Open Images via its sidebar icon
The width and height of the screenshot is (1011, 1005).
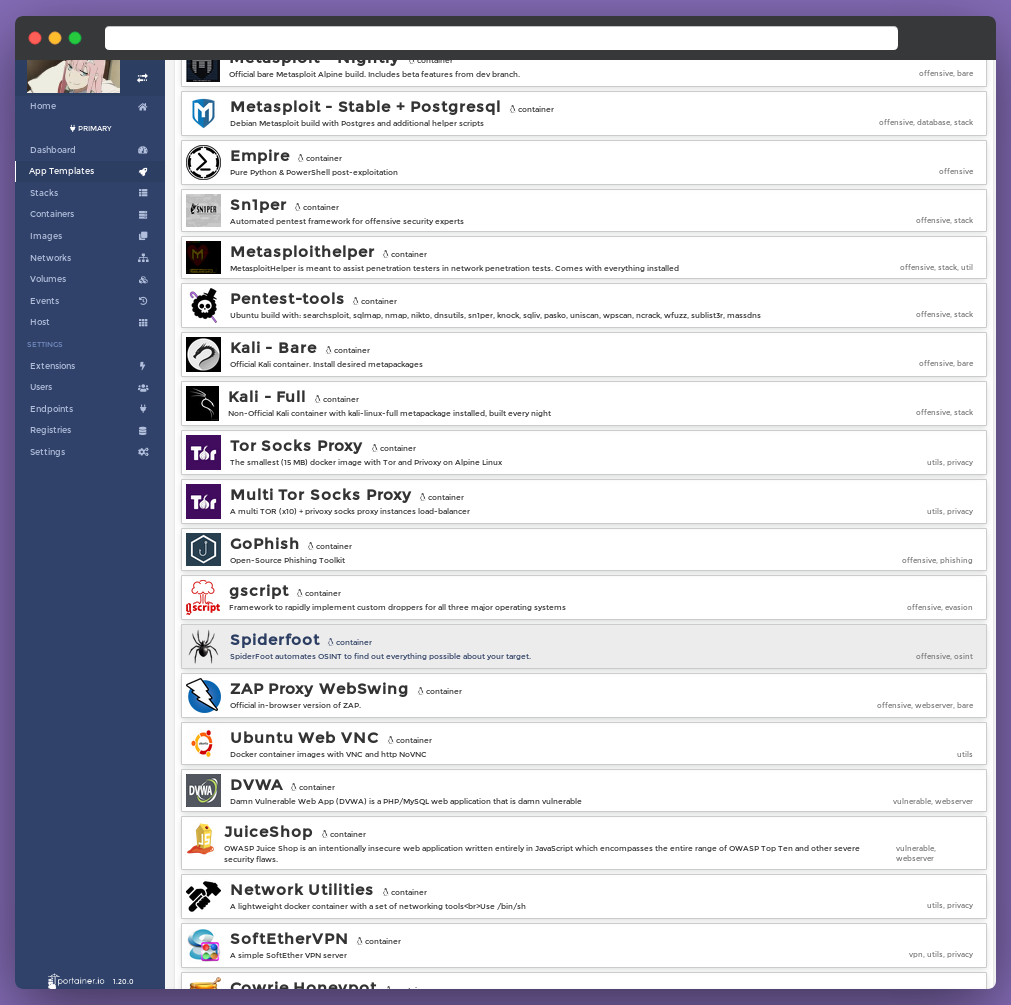[143, 235]
